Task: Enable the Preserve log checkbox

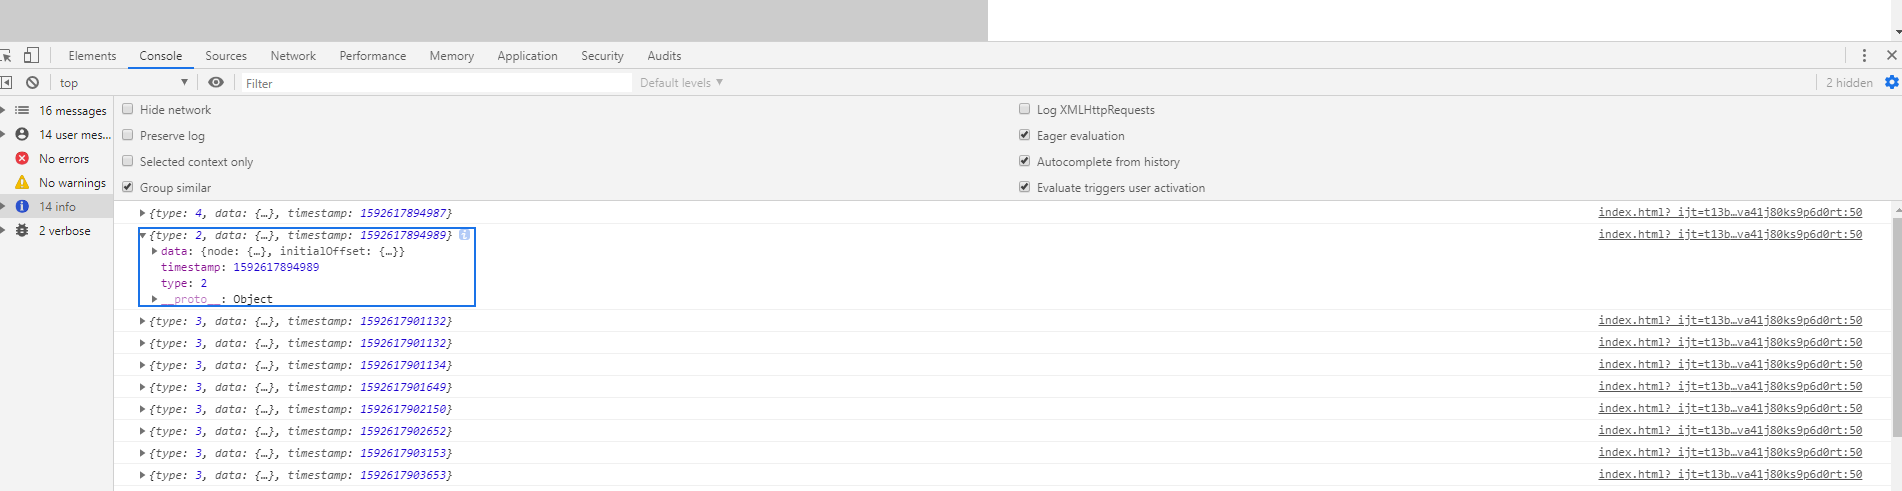Action: [128, 135]
